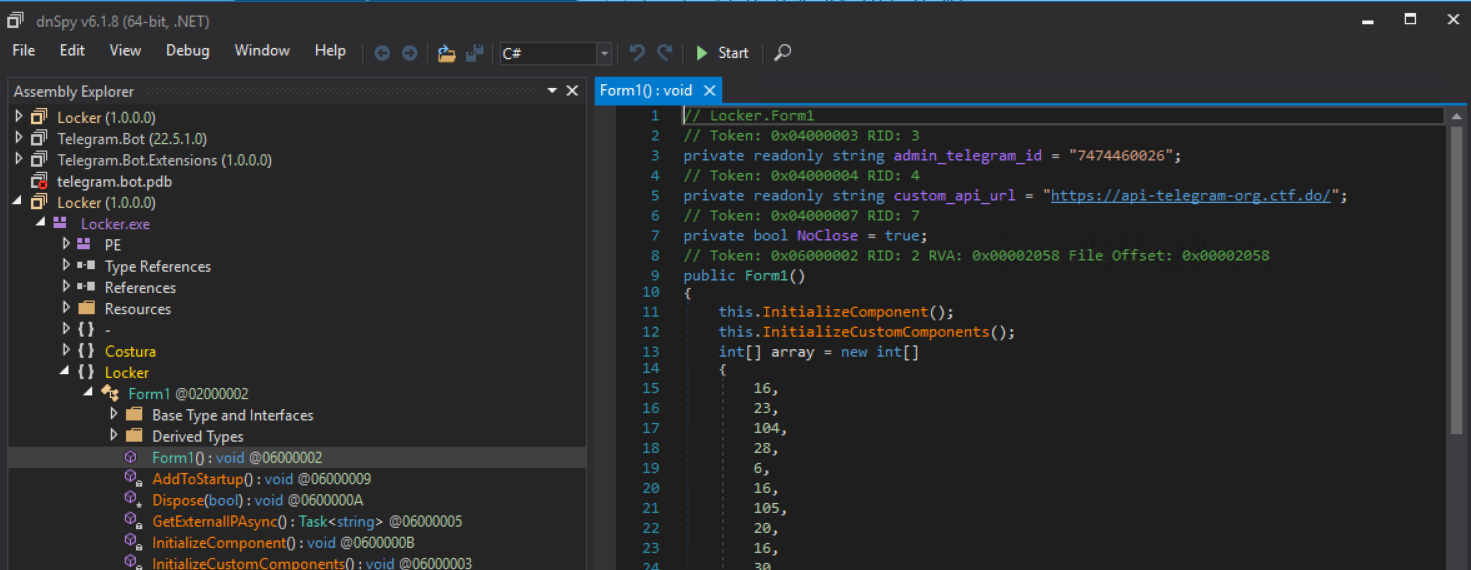
Task: Open the Edit menu
Action: coord(72,50)
